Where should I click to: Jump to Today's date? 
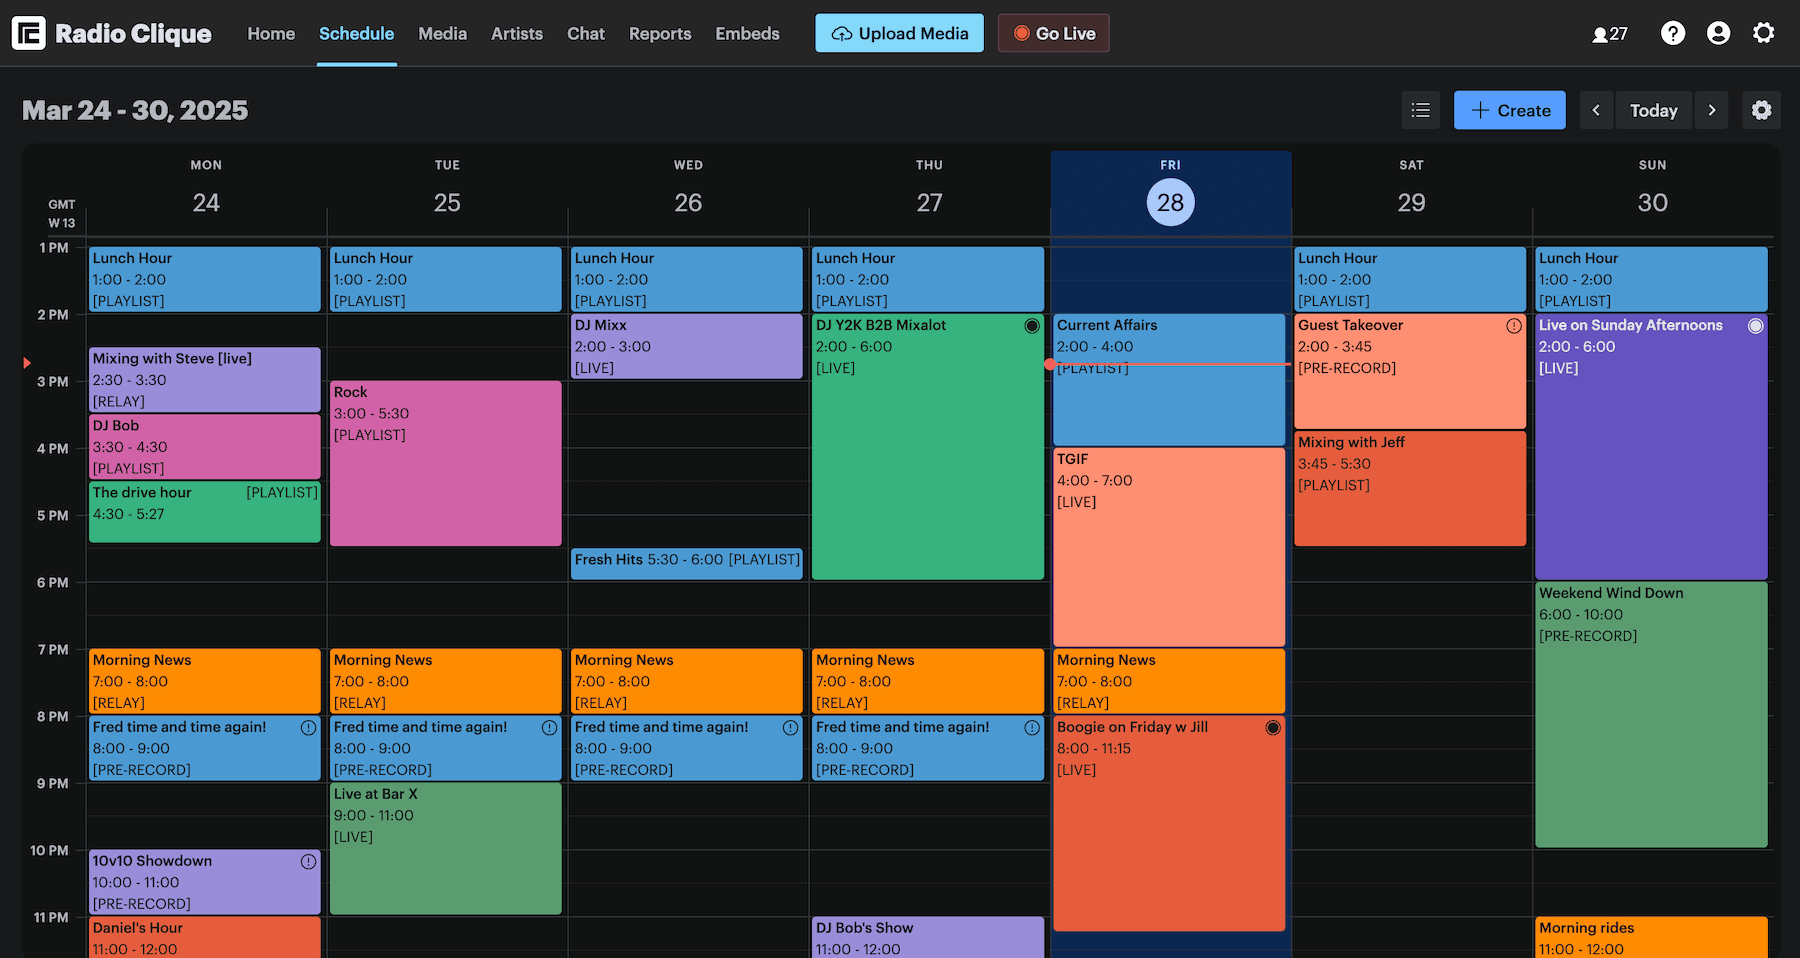click(1654, 110)
